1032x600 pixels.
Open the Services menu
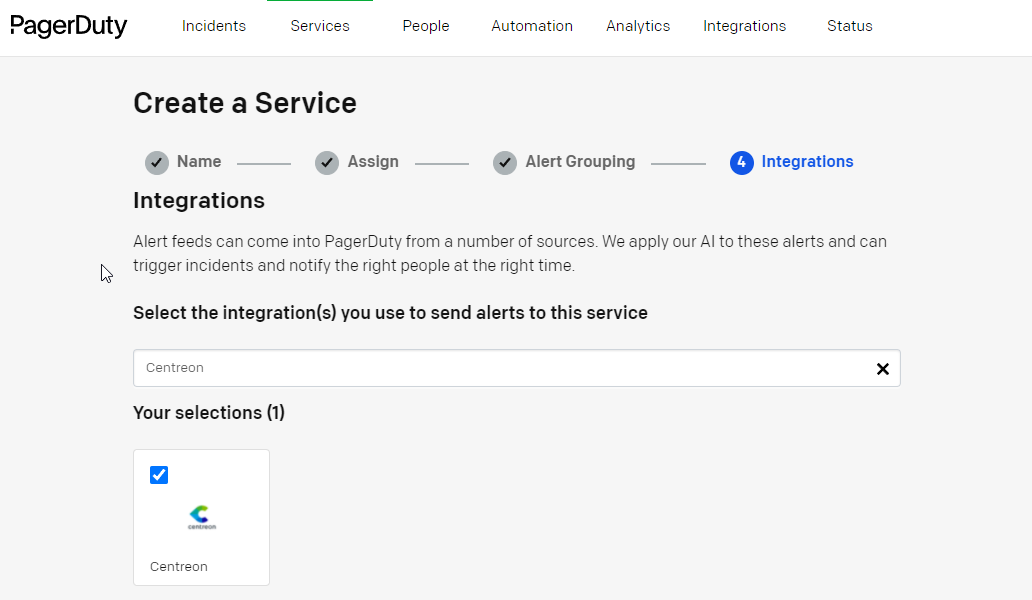[x=320, y=26]
